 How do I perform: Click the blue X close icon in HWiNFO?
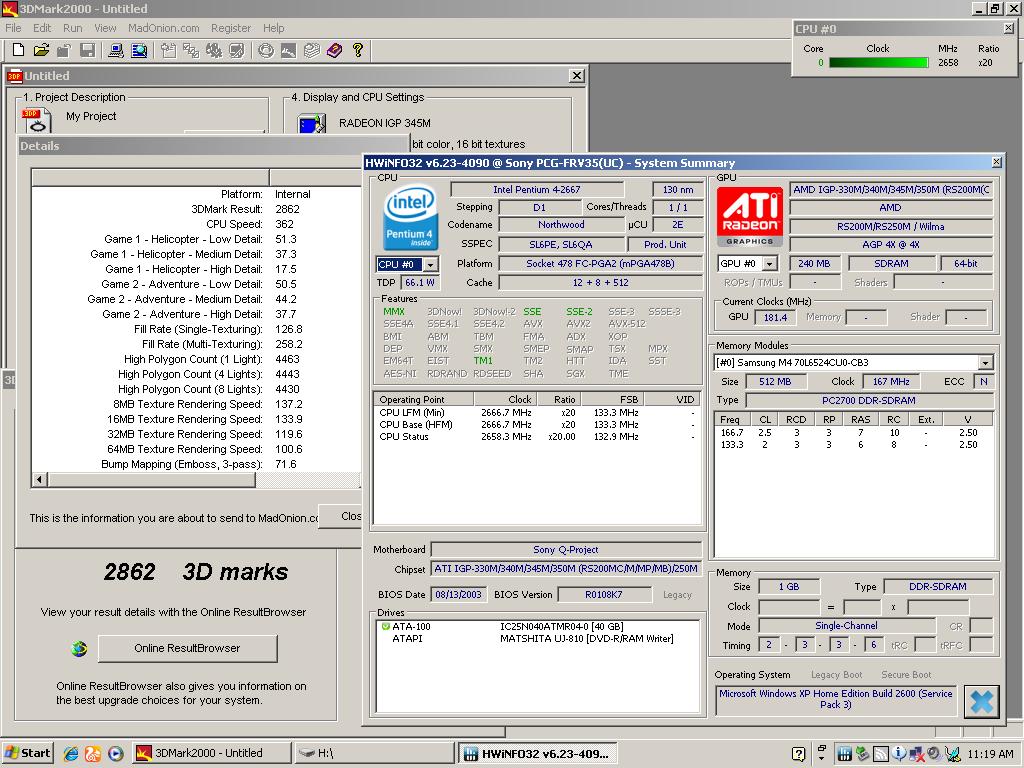click(982, 701)
